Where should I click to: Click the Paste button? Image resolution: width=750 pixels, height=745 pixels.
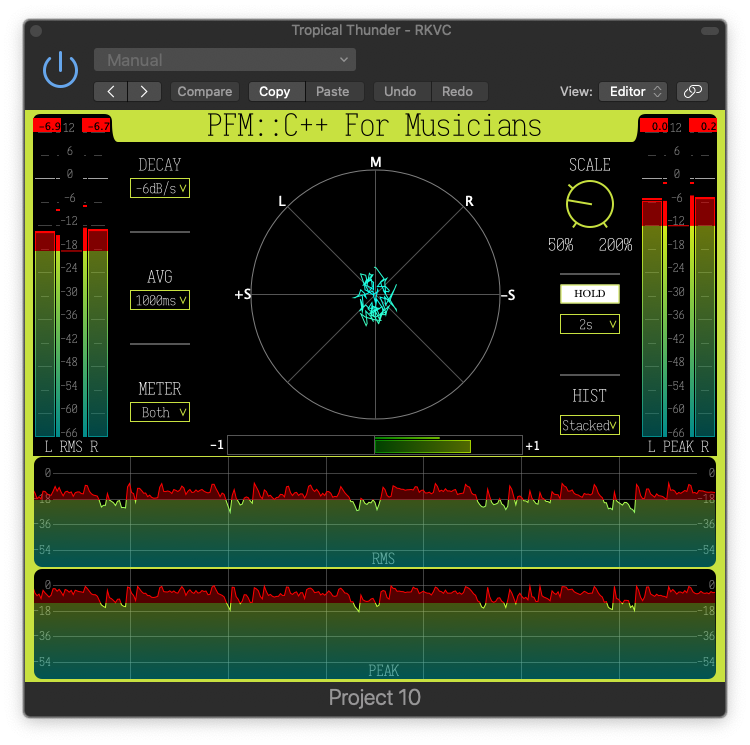pos(332,91)
